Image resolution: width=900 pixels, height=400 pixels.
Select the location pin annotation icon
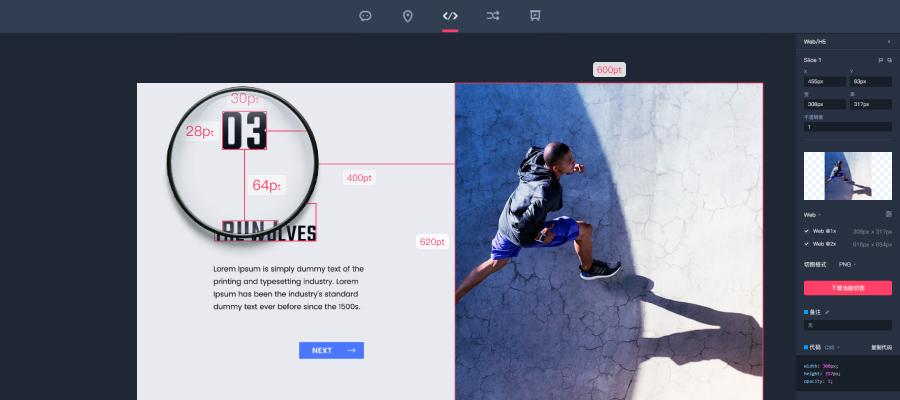(x=408, y=16)
